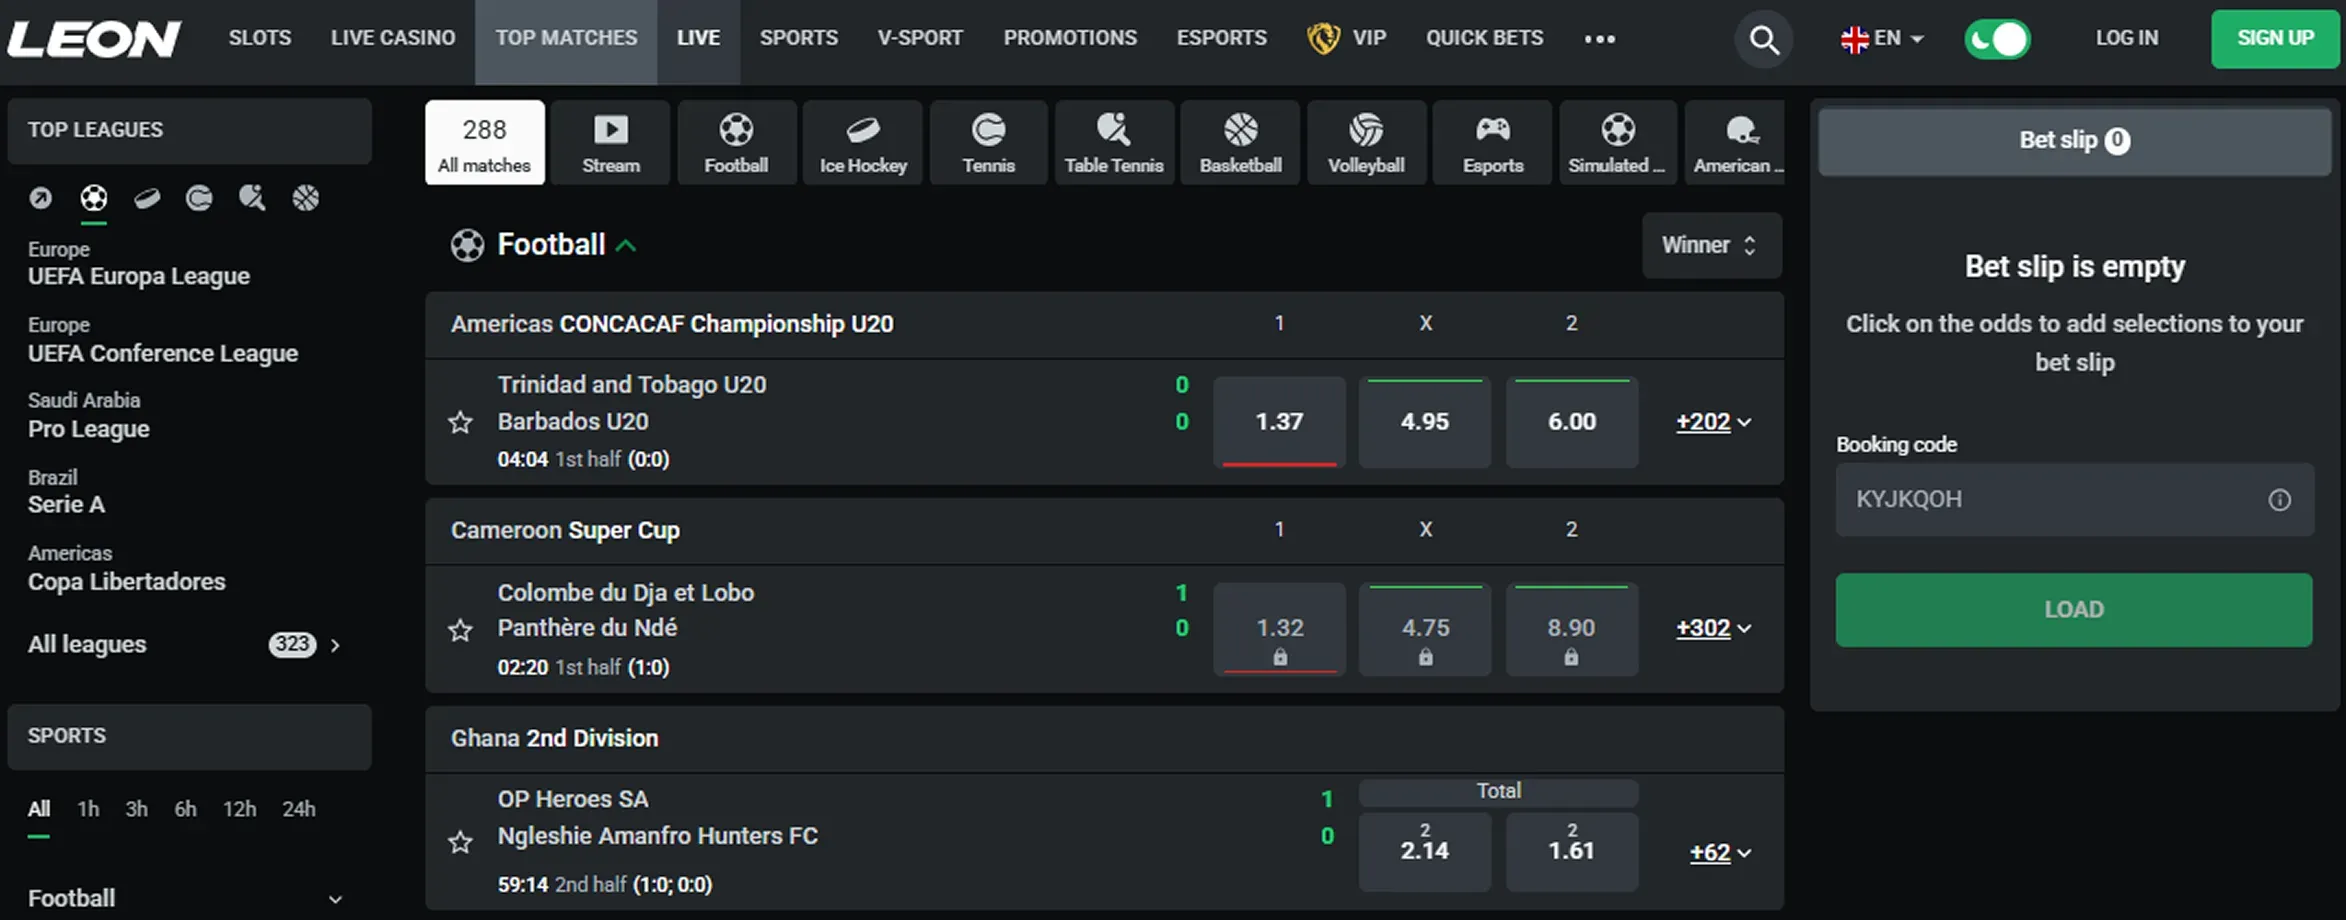This screenshot has width=2346, height=920.
Task: Switch to the Live Casino menu
Action: click(393, 38)
